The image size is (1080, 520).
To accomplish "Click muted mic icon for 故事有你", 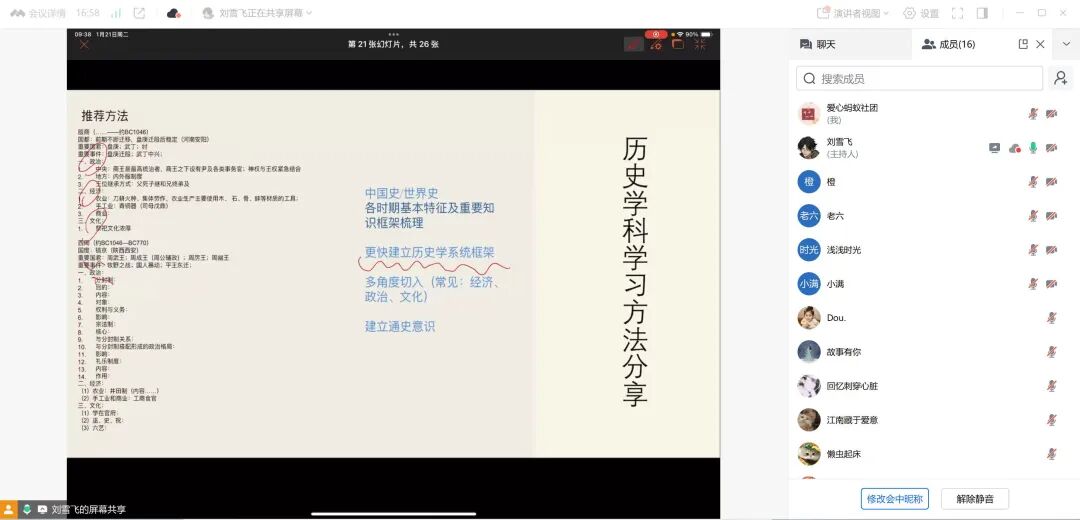I will click(1052, 351).
